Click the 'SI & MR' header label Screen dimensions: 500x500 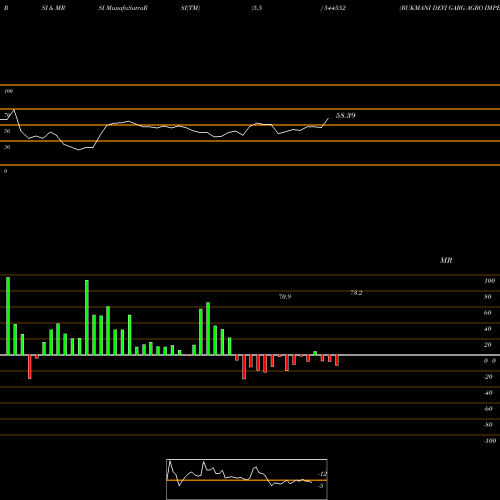tap(53, 8)
